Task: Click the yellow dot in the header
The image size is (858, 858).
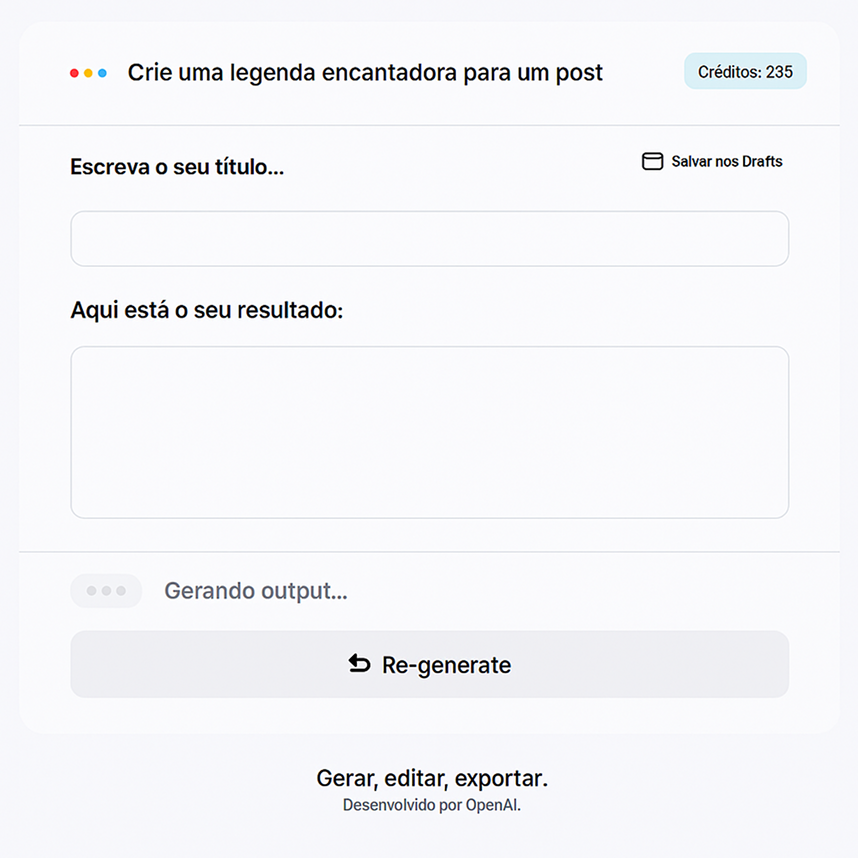Action: 88,73
